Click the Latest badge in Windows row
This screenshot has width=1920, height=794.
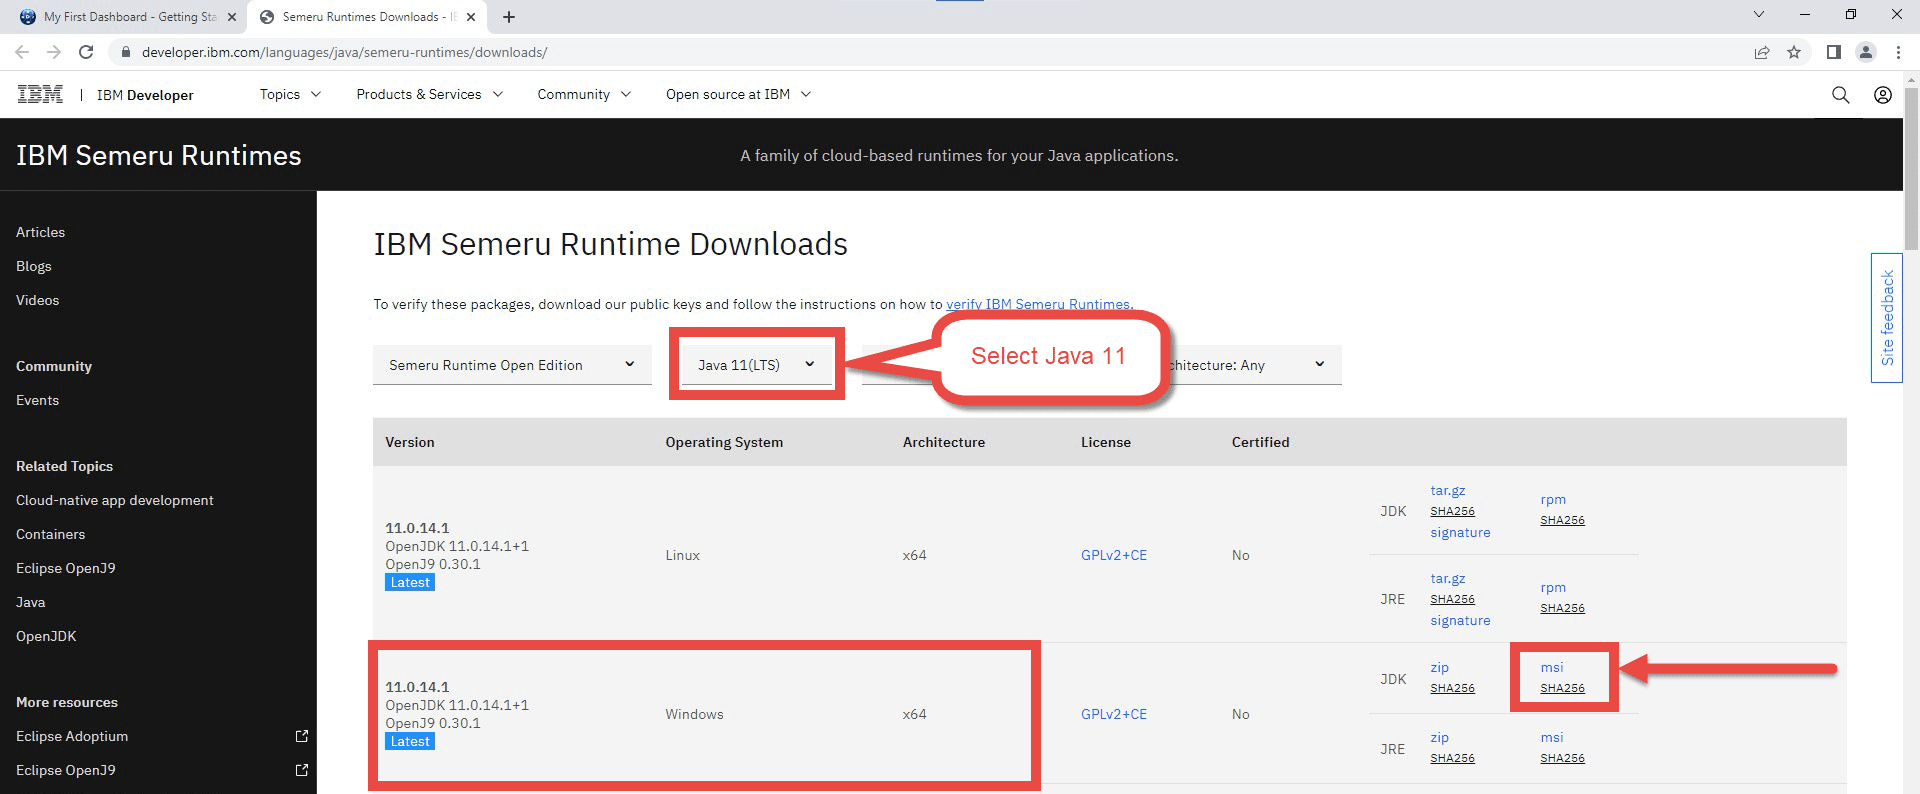click(410, 742)
